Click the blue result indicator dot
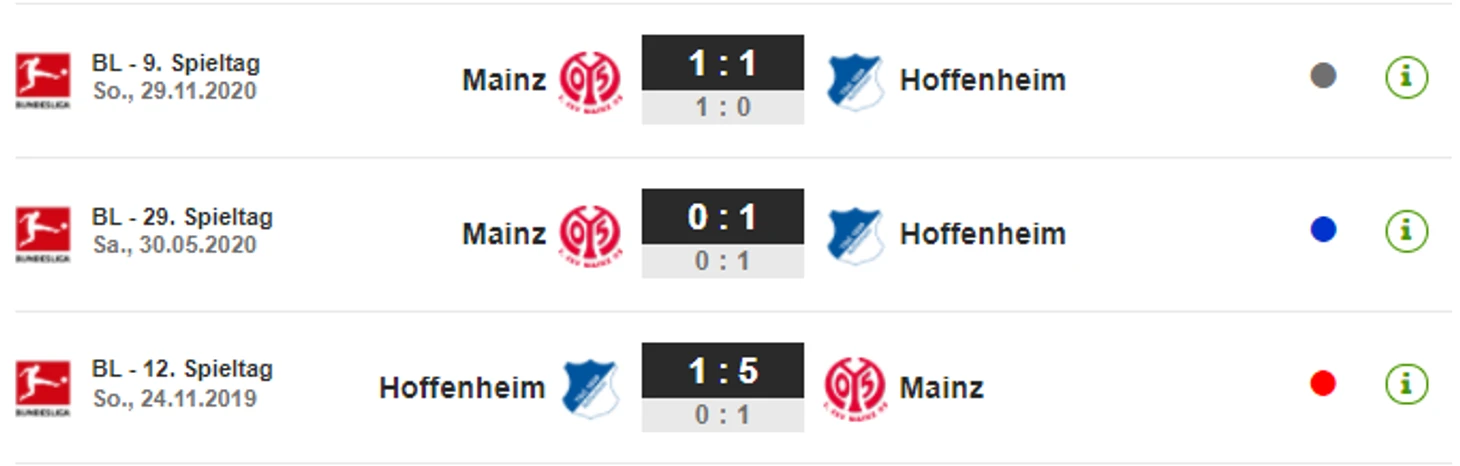The width and height of the screenshot is (1460, 466). coord(1323,230)
